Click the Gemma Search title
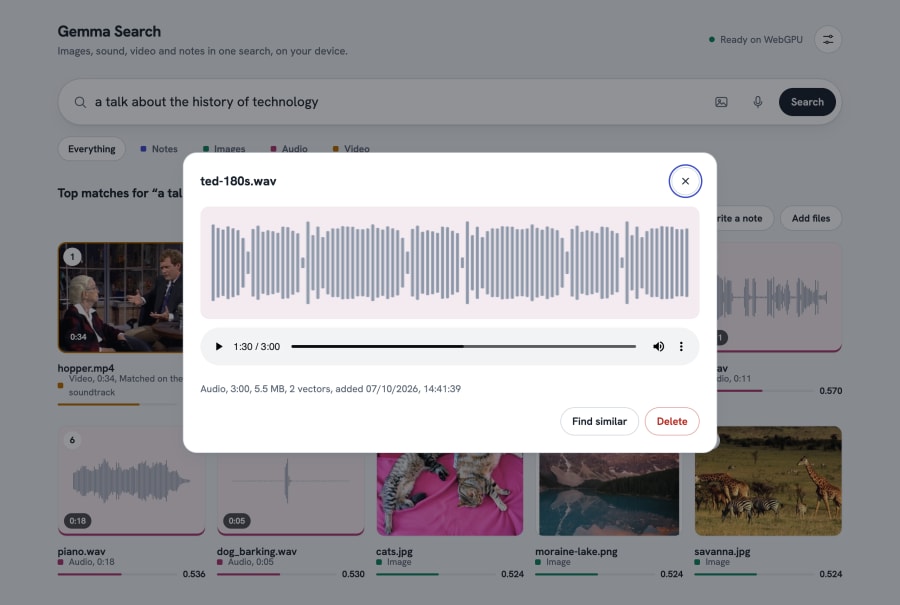900x605 pixels. click(x=109, y=32)
